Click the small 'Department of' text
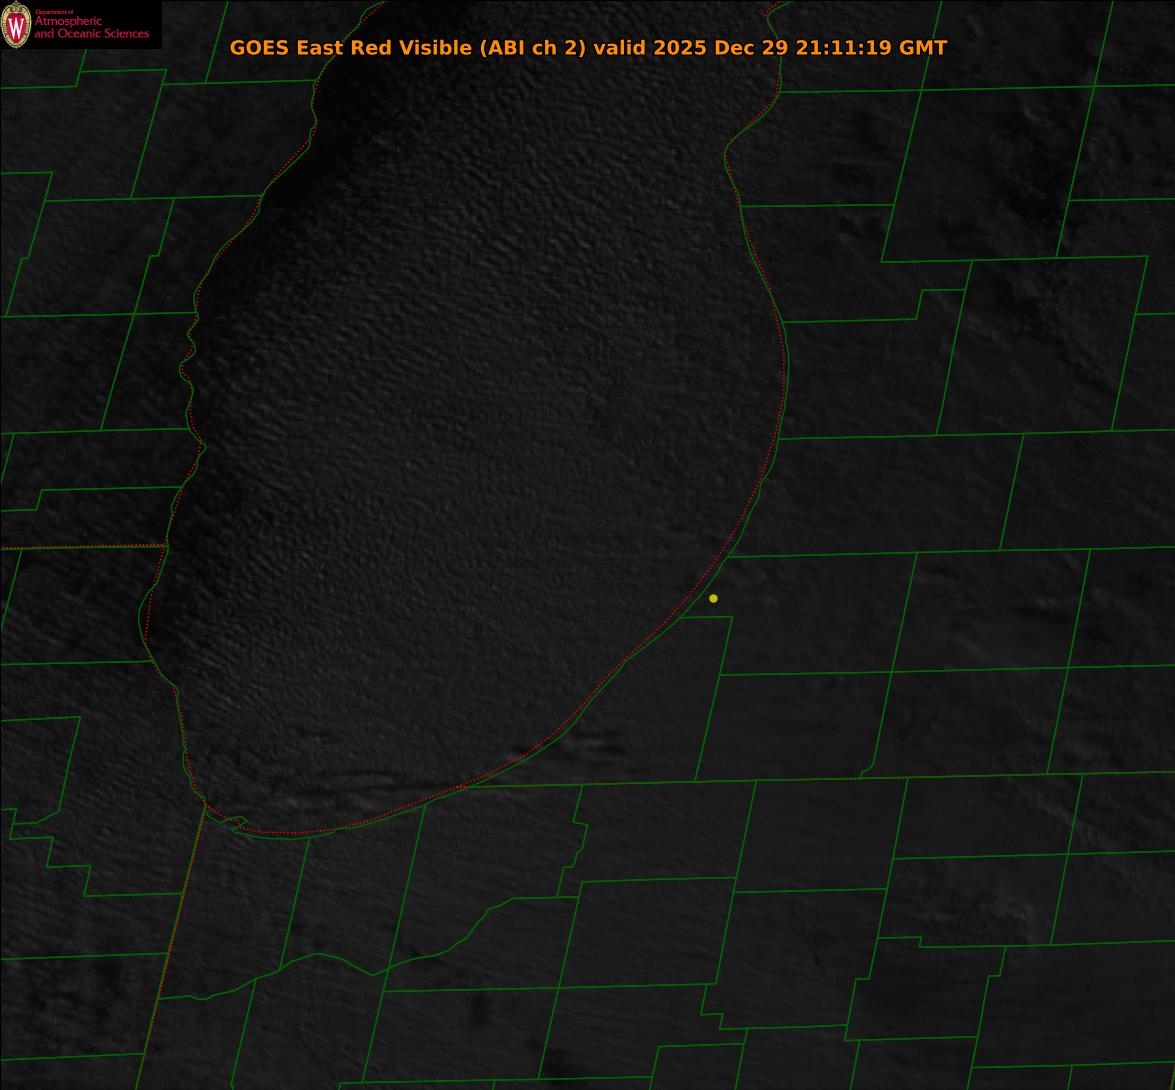 [x=54, y=12]
